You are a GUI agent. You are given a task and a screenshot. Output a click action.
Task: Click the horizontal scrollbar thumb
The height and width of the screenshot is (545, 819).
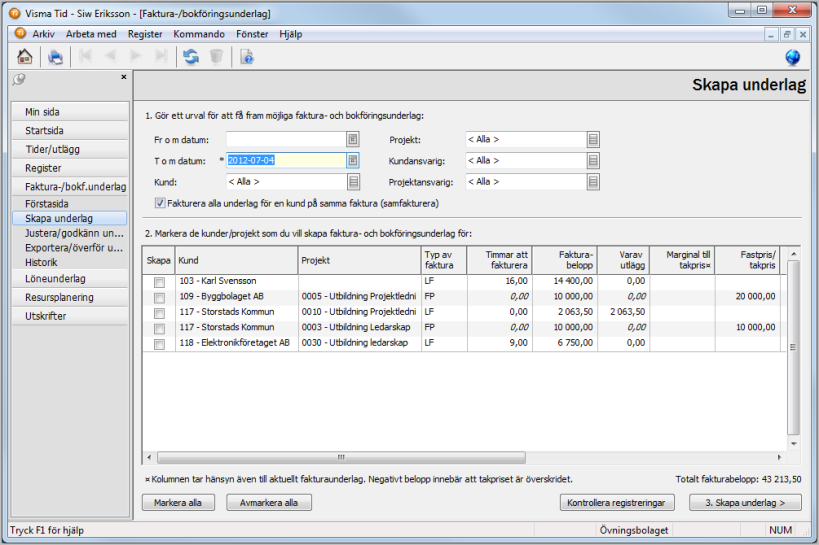coord(341,457)
